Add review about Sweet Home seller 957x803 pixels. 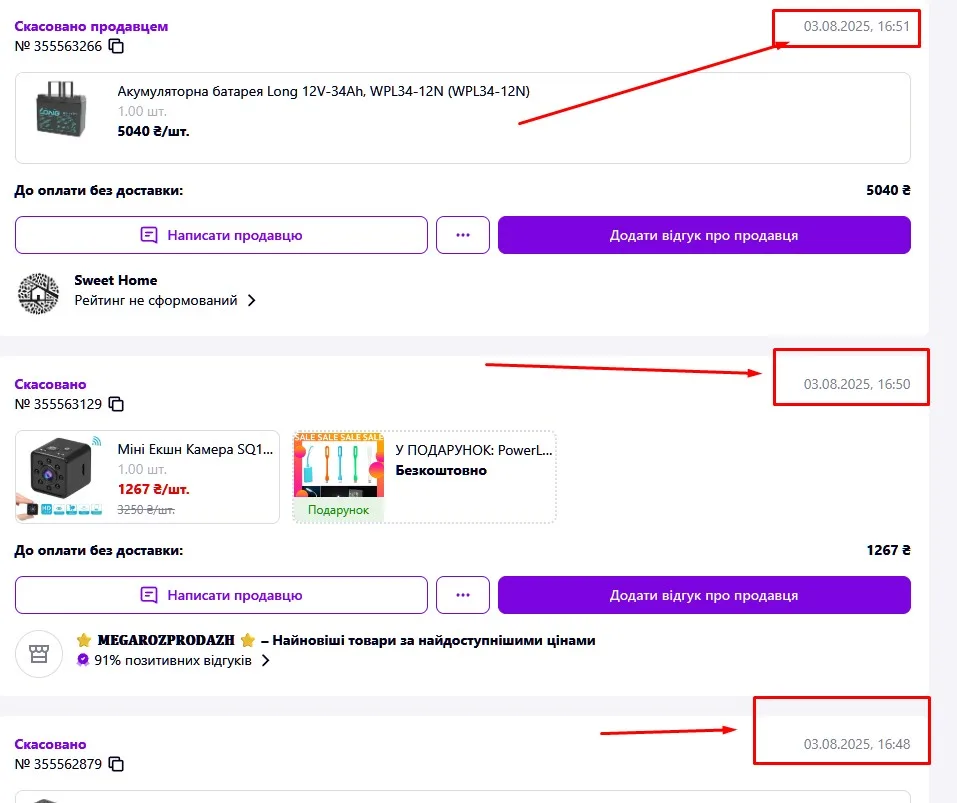click(703, 235)
